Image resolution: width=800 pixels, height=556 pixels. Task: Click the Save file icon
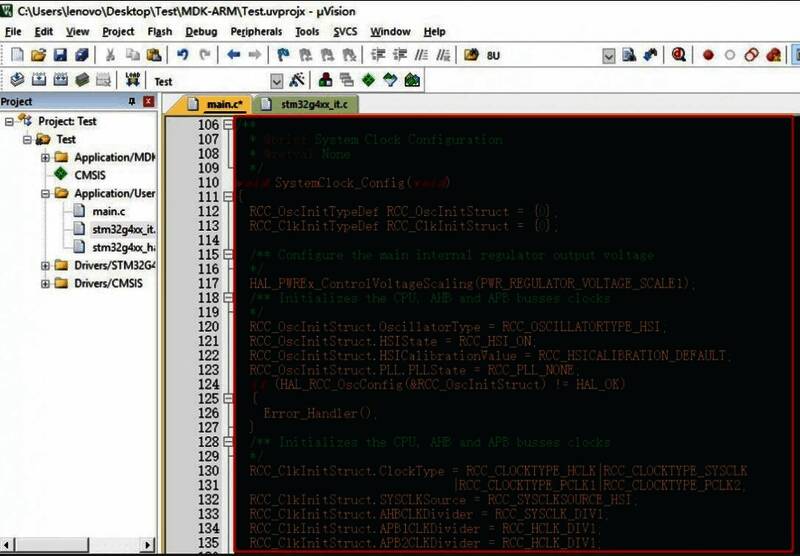pos(60,55)
